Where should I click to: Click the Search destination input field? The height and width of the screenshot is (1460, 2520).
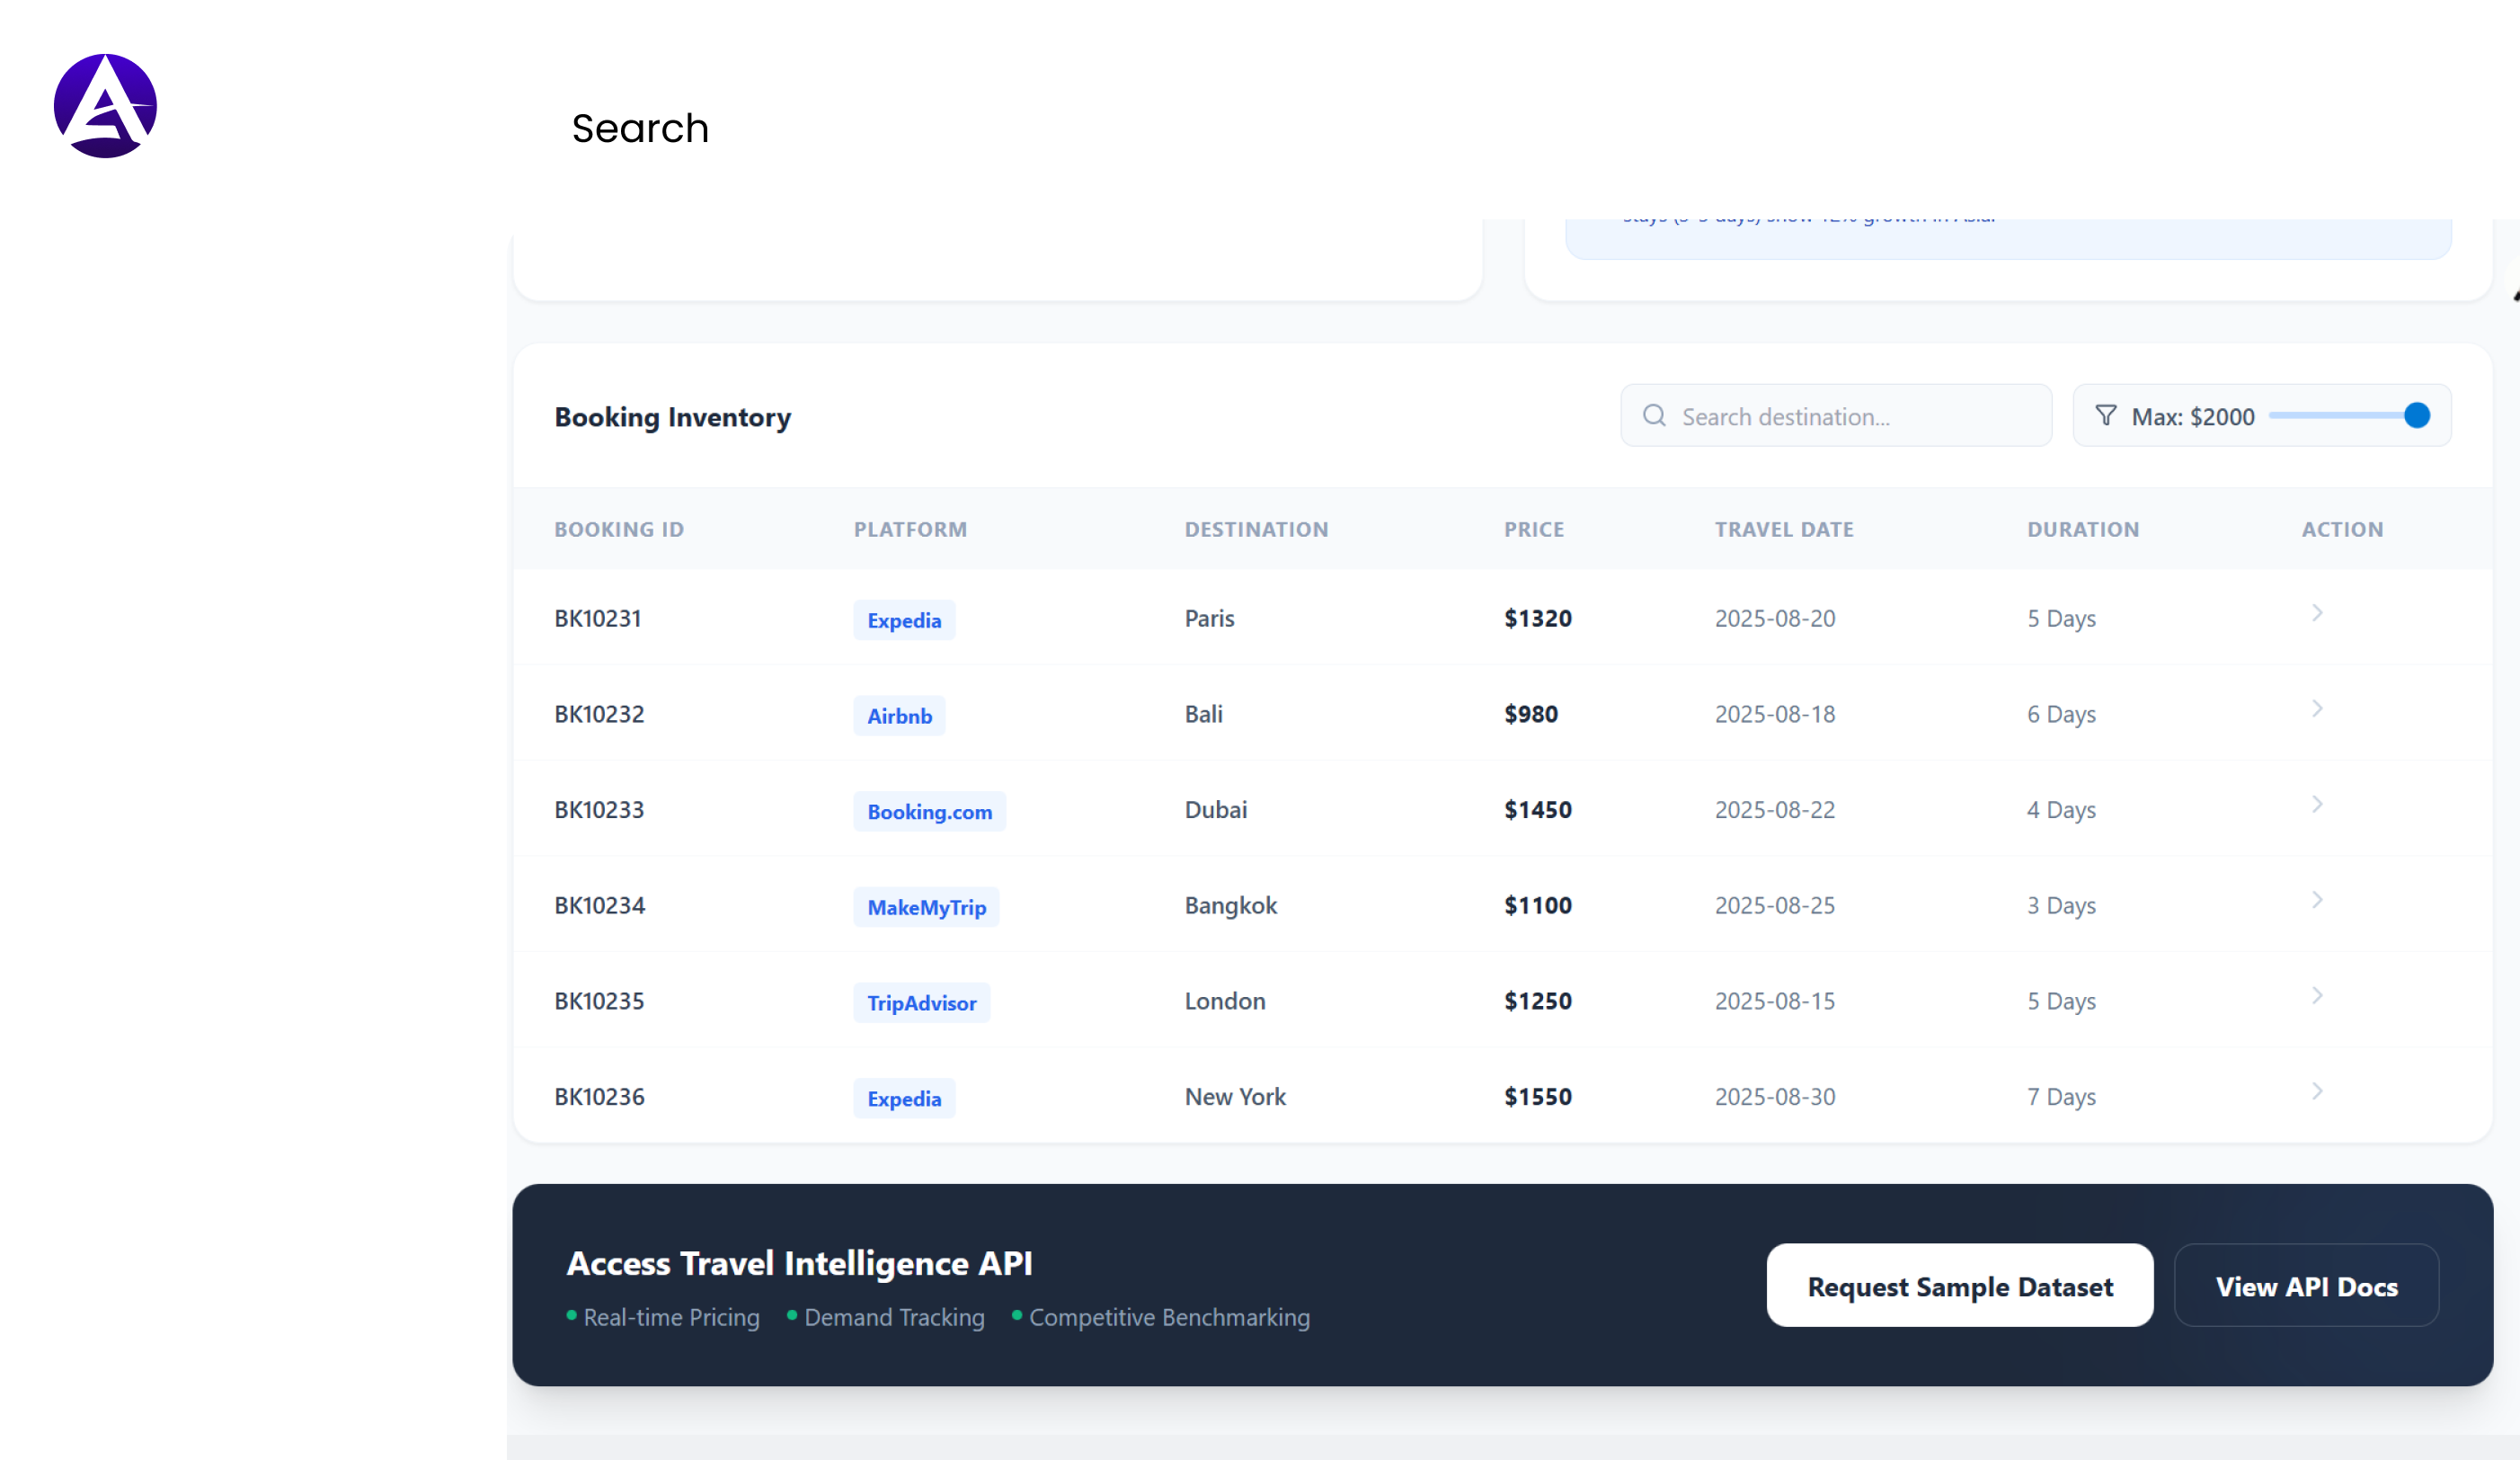1836,415
